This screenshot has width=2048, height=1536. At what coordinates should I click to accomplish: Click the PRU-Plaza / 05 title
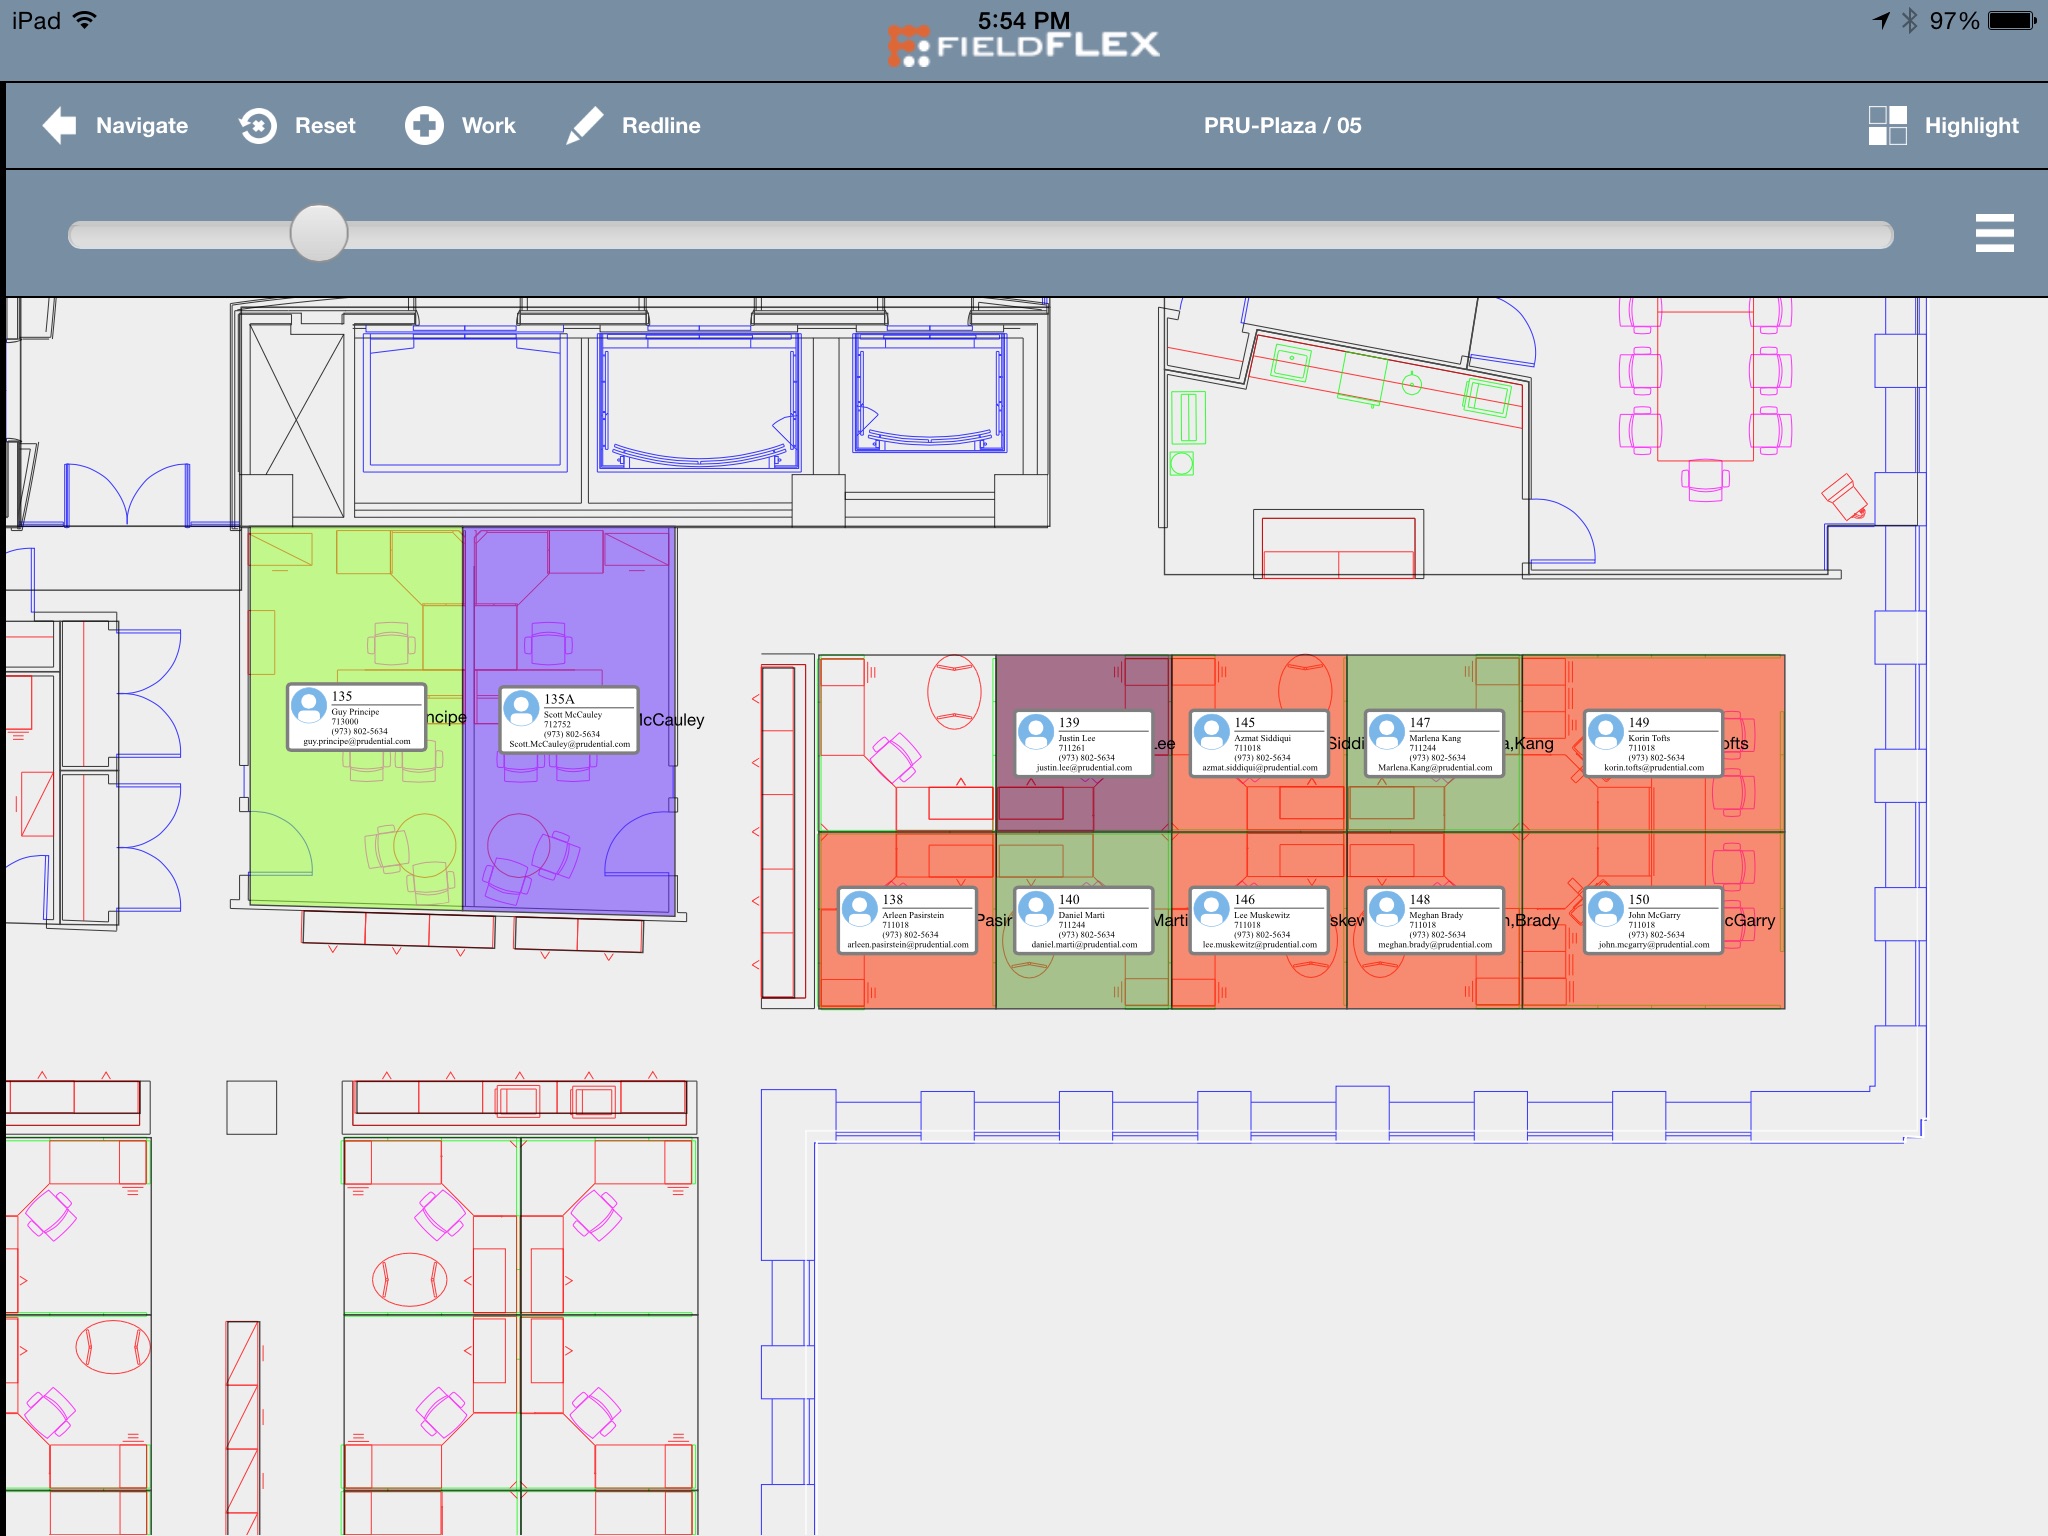1282,126
